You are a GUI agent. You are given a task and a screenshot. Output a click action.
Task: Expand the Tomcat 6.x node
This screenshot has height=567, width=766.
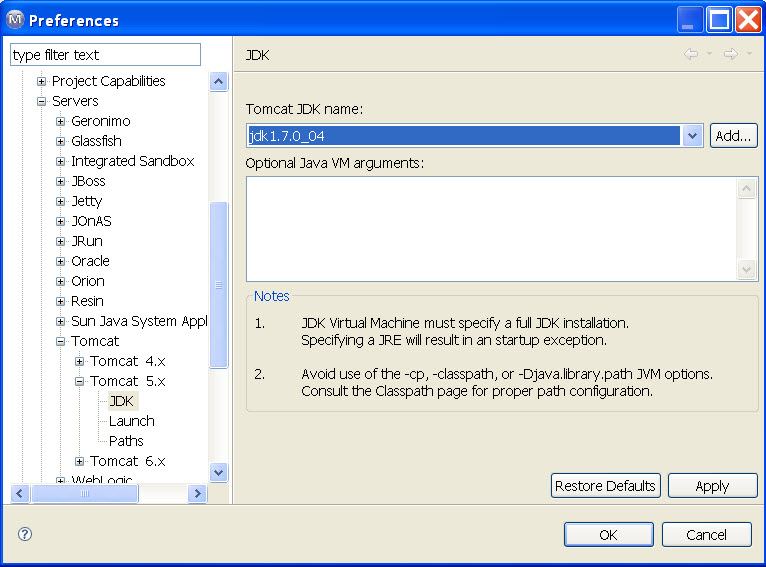point(80,461)
